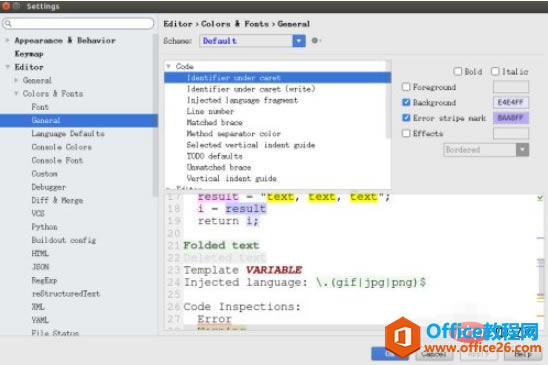Select Selected vertical indent guide
Screen dimensions: 548x365
tap(251, 145)
